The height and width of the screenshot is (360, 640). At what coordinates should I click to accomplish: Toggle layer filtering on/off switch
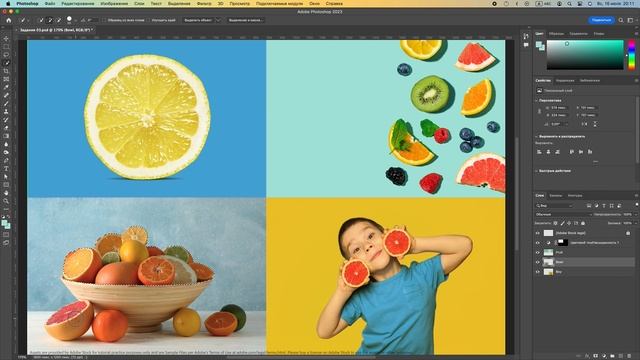coord(636,205)
